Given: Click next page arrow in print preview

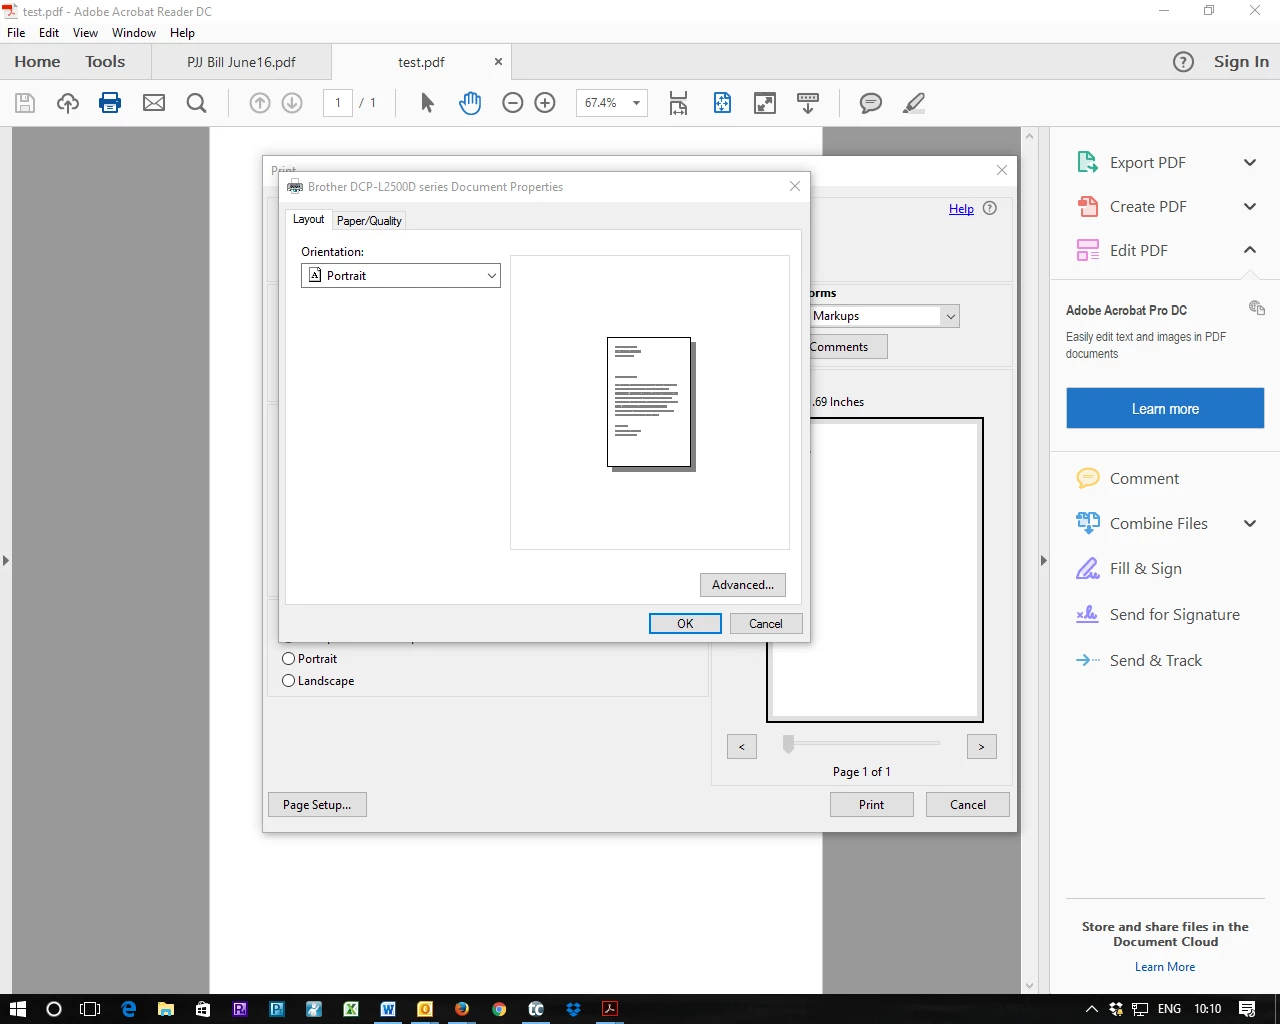Looking at the screenshot, I should pyautogui.click(x=982, y=747).
